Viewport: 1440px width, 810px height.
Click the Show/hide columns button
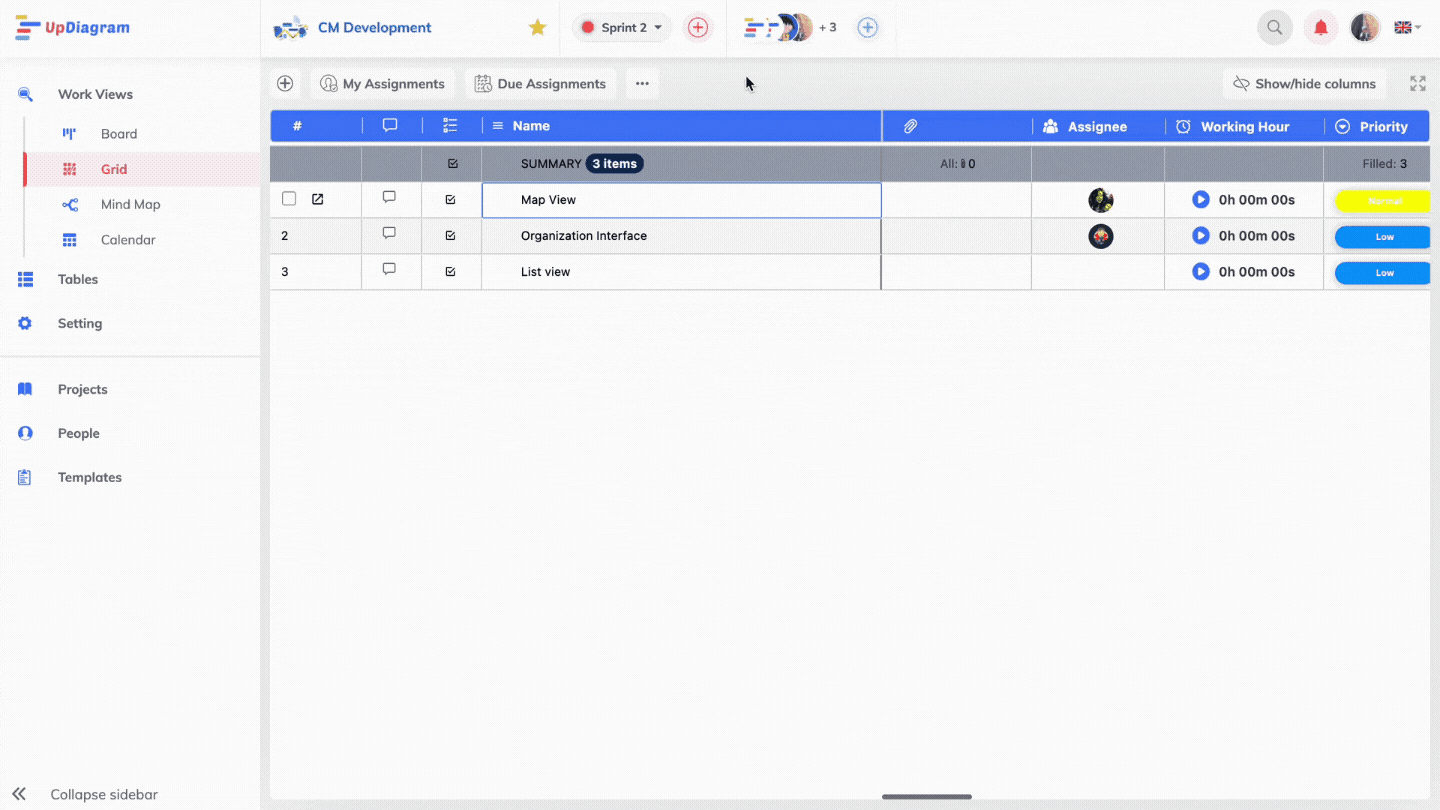(1304, 84)
